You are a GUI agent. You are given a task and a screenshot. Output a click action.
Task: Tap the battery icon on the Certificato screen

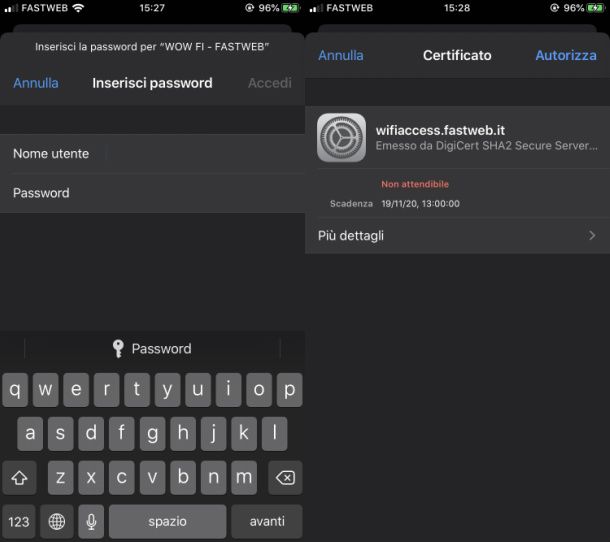(x=596, y=8)
